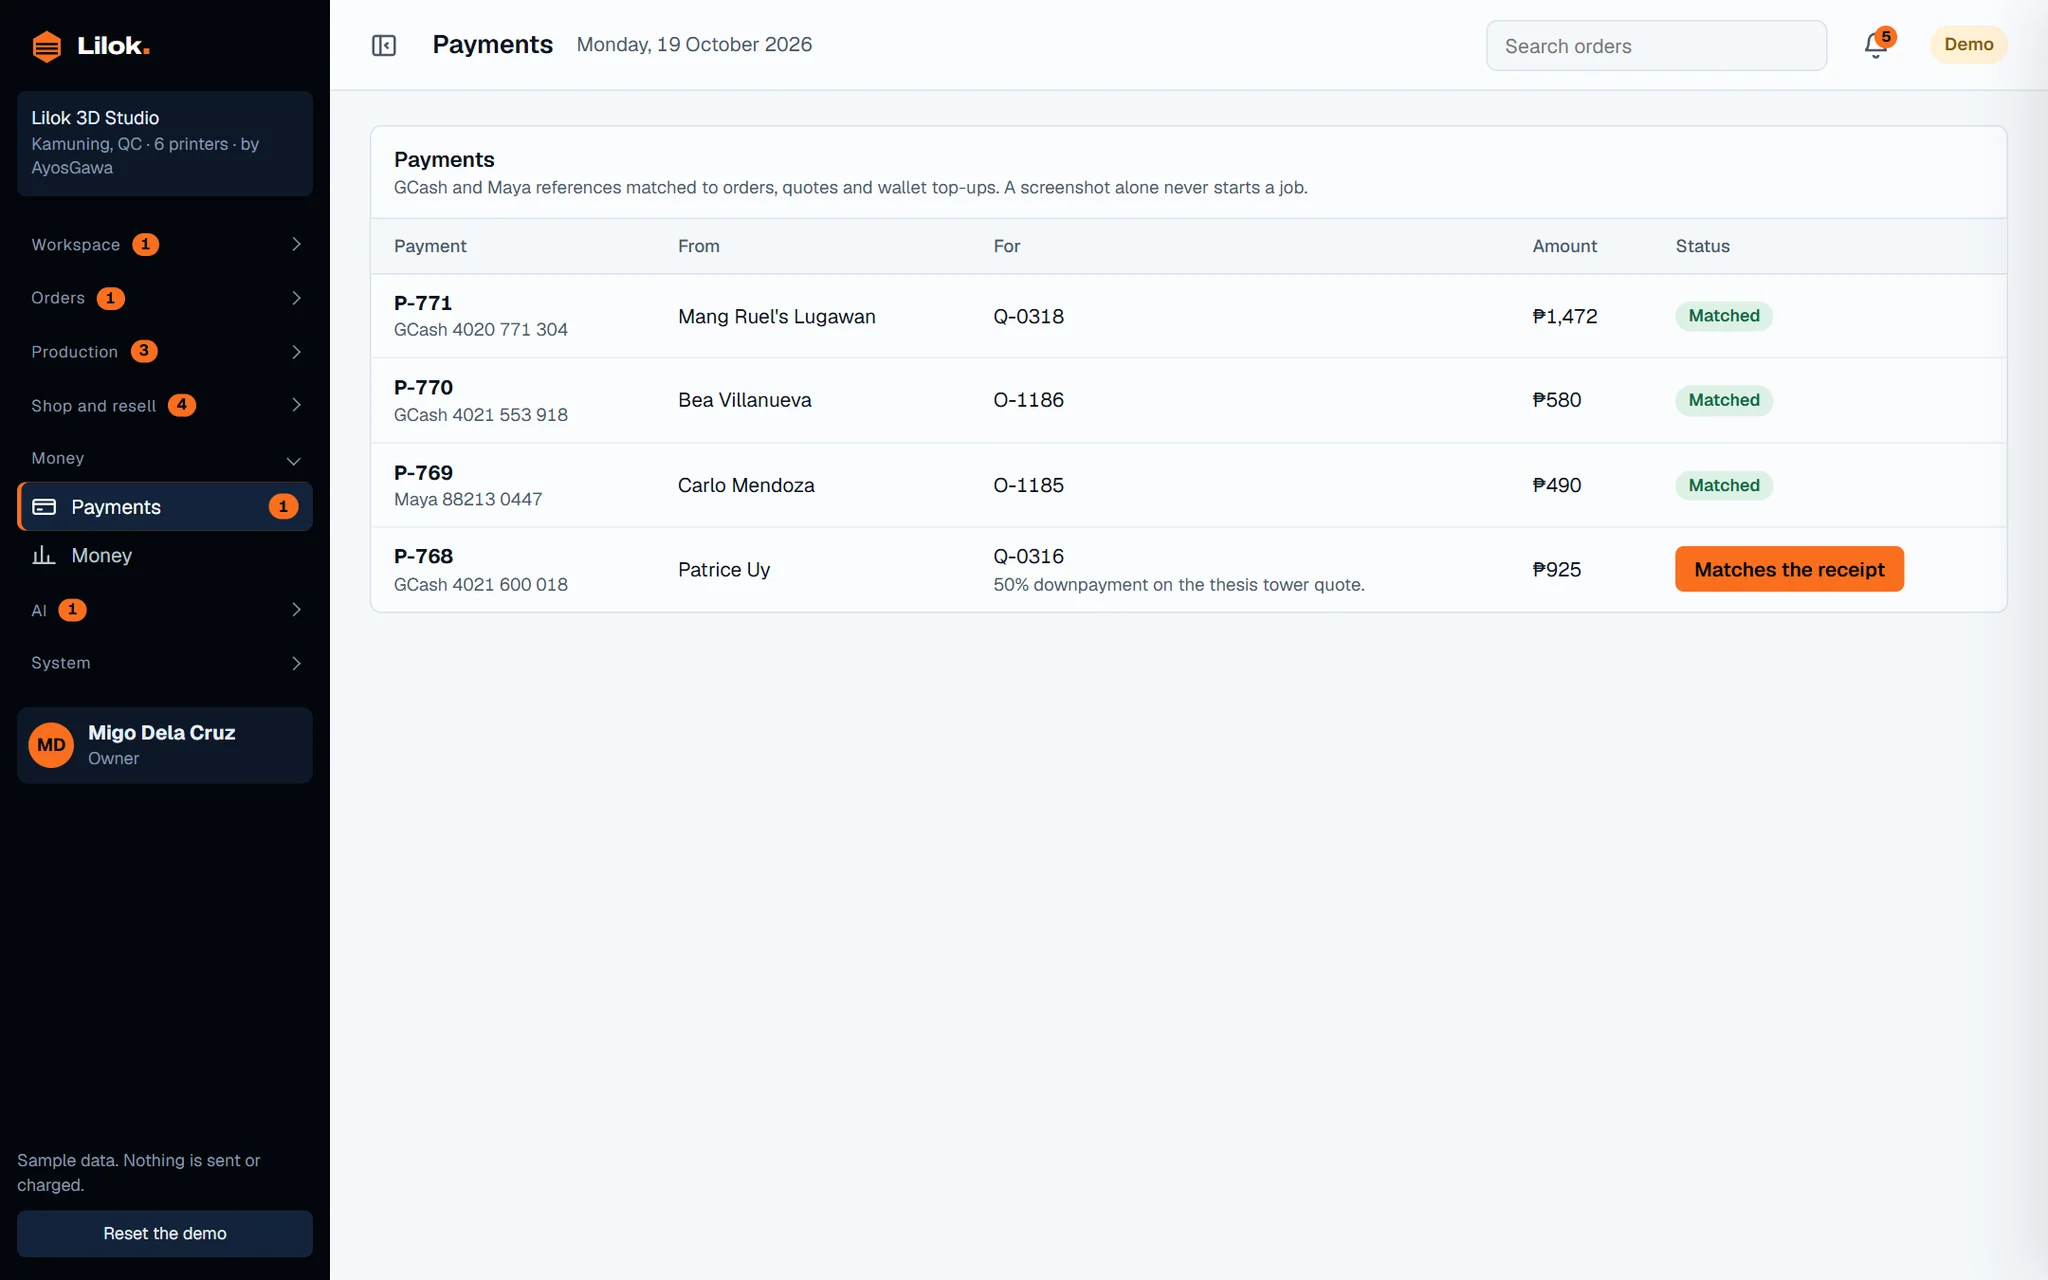Open the Money sidebar page

[165, 555]
